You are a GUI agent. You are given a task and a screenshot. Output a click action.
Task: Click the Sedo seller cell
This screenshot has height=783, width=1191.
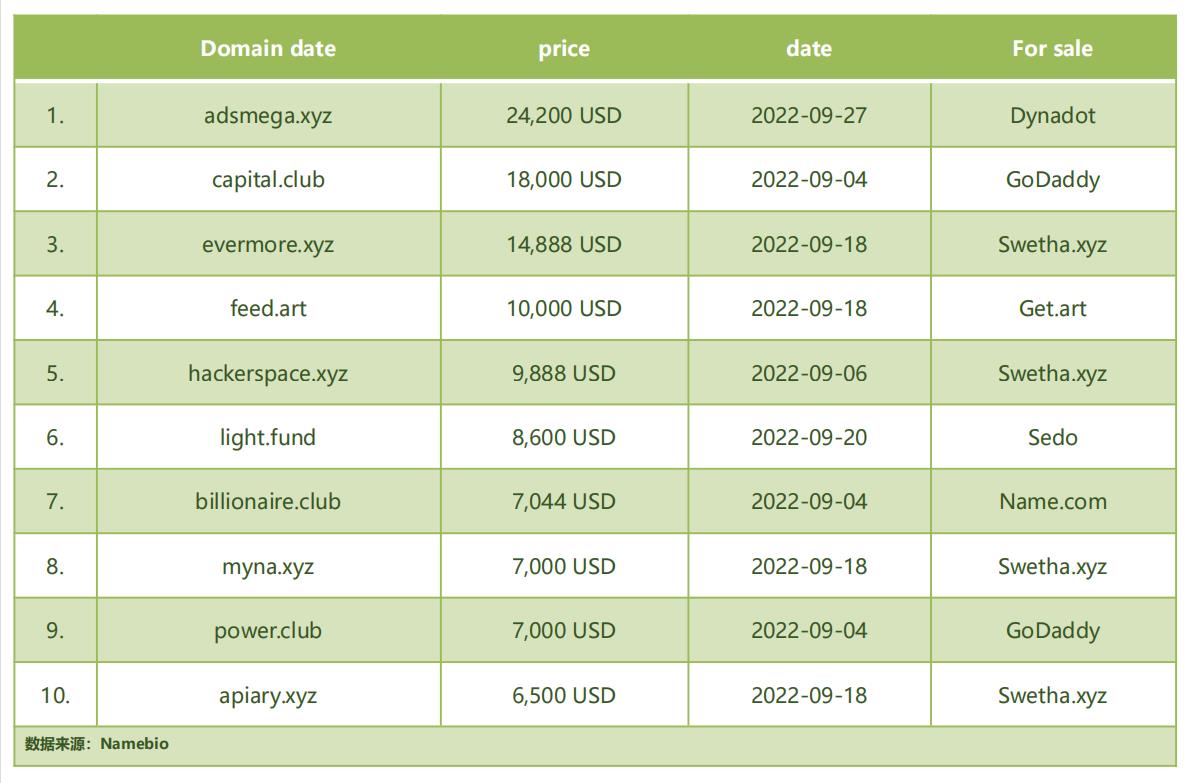click(1052, 437)
